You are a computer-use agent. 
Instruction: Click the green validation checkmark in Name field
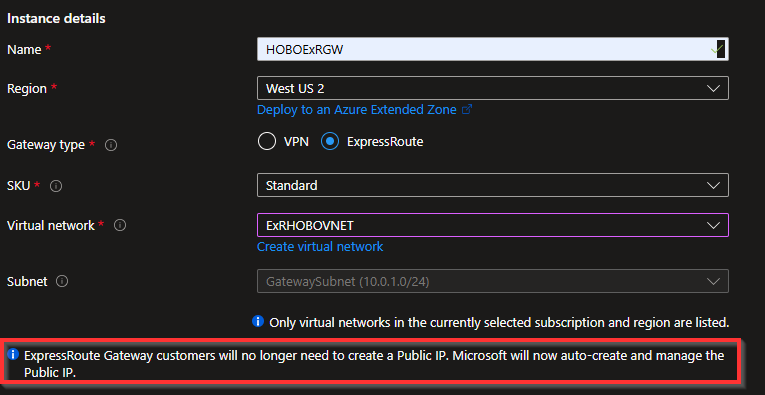click(x=716, y=49)
